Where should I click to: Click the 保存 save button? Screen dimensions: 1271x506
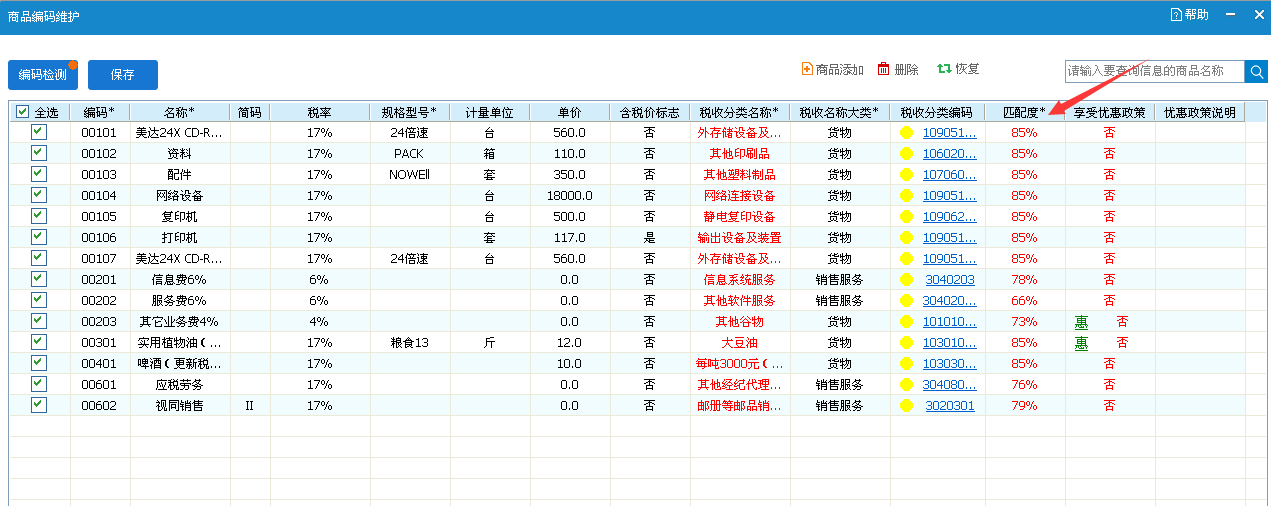click(123, 75)
